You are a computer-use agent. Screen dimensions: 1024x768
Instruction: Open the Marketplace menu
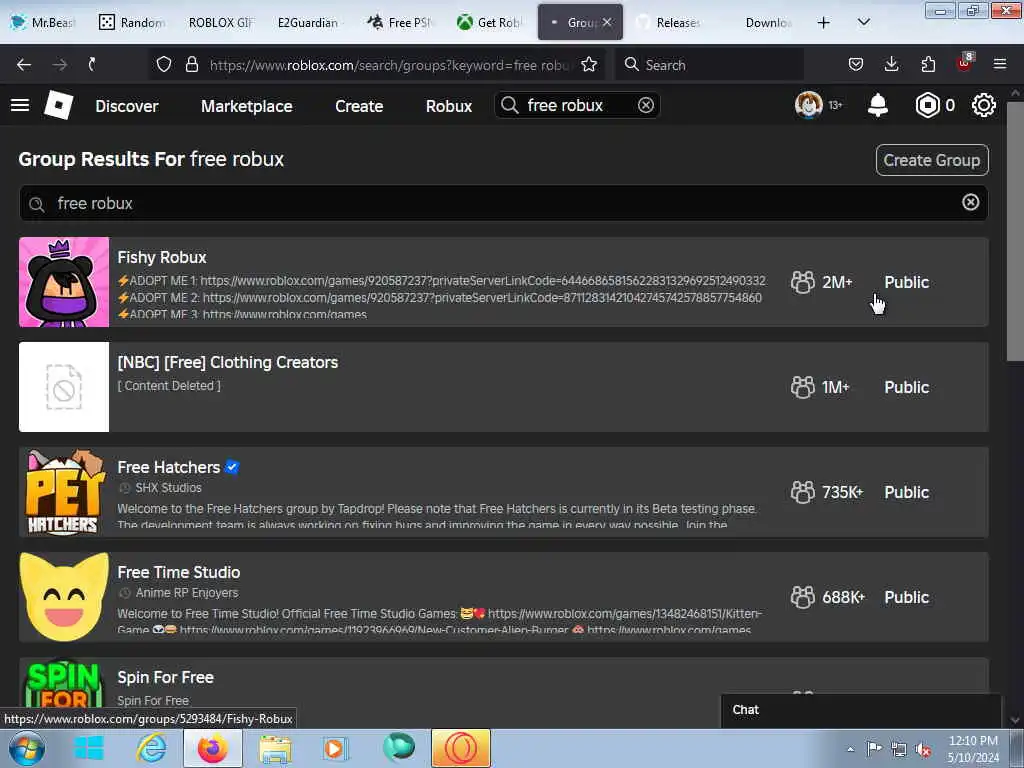[x=246, y=106]
